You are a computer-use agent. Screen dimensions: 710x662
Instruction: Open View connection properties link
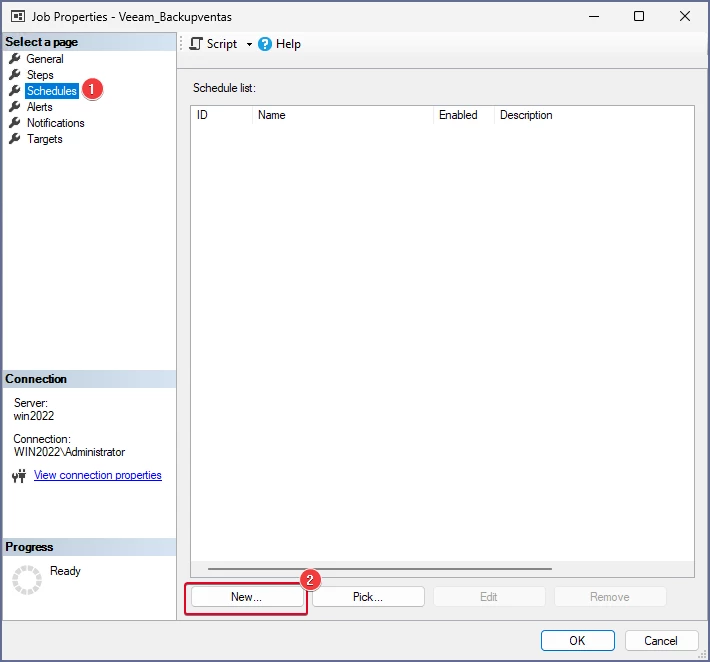(x=98, y=475)
